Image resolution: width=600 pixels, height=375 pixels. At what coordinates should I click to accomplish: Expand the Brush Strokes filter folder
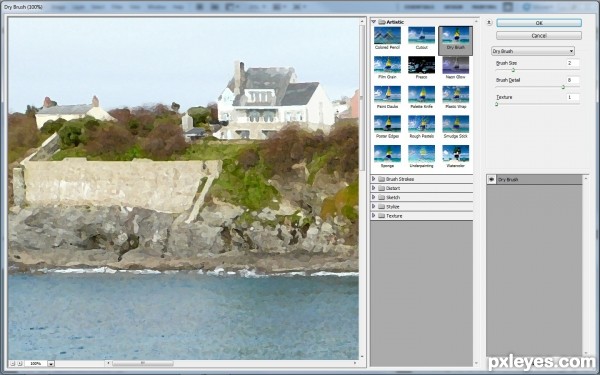coord(373,179)
